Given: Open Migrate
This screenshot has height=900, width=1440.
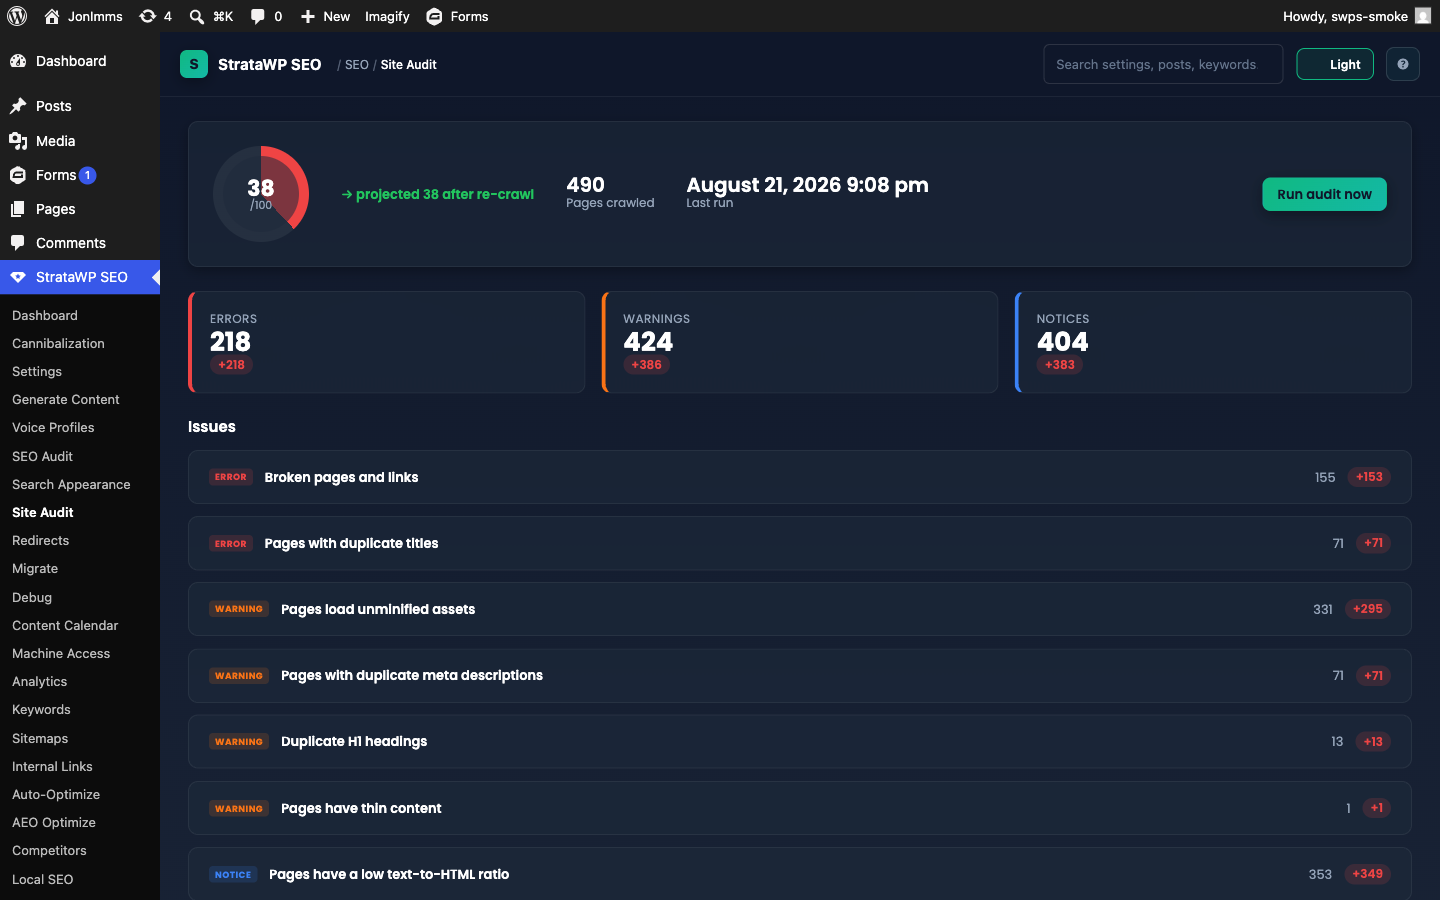Looking at the screenshot, I should point(35,568).
